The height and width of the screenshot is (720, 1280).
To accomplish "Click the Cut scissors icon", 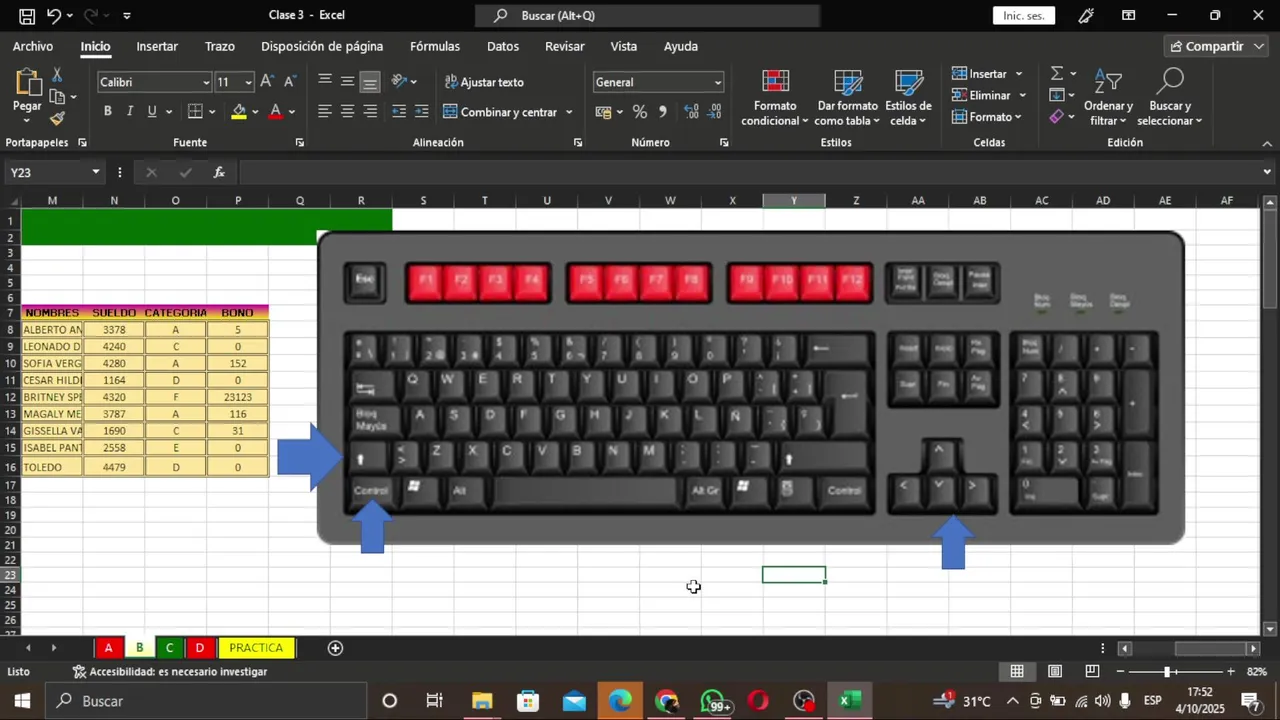I will 57,75.
